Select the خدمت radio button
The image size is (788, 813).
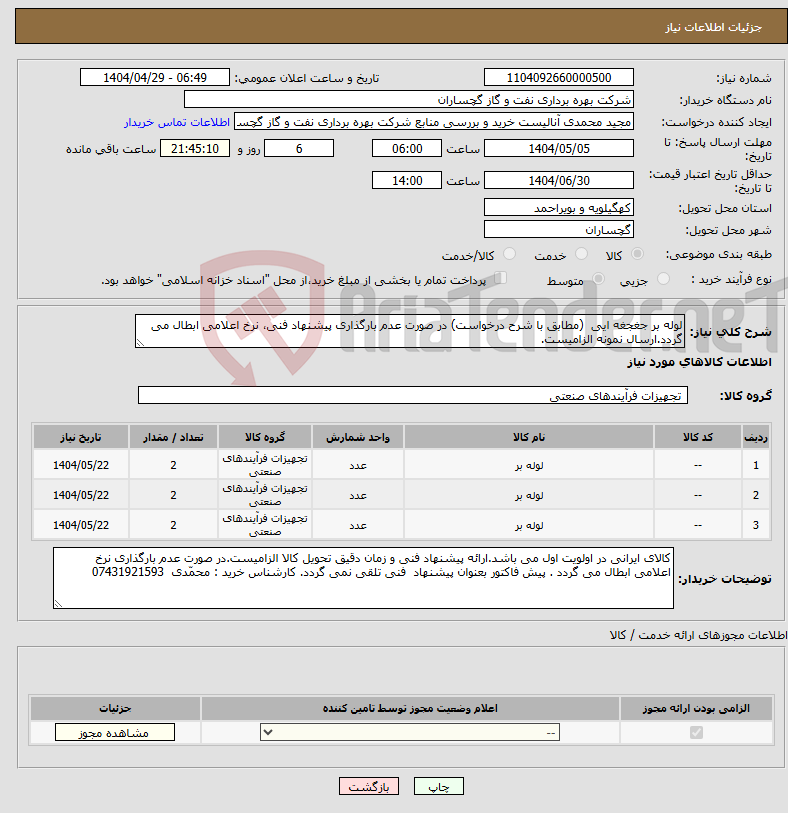582,254
